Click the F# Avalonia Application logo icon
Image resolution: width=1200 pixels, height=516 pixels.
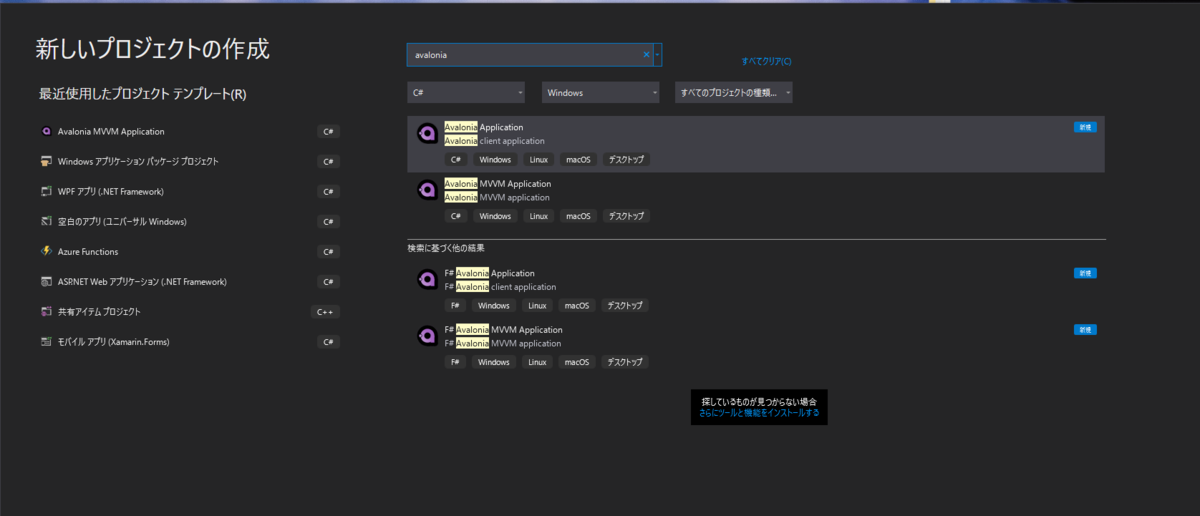click(426, 279)
